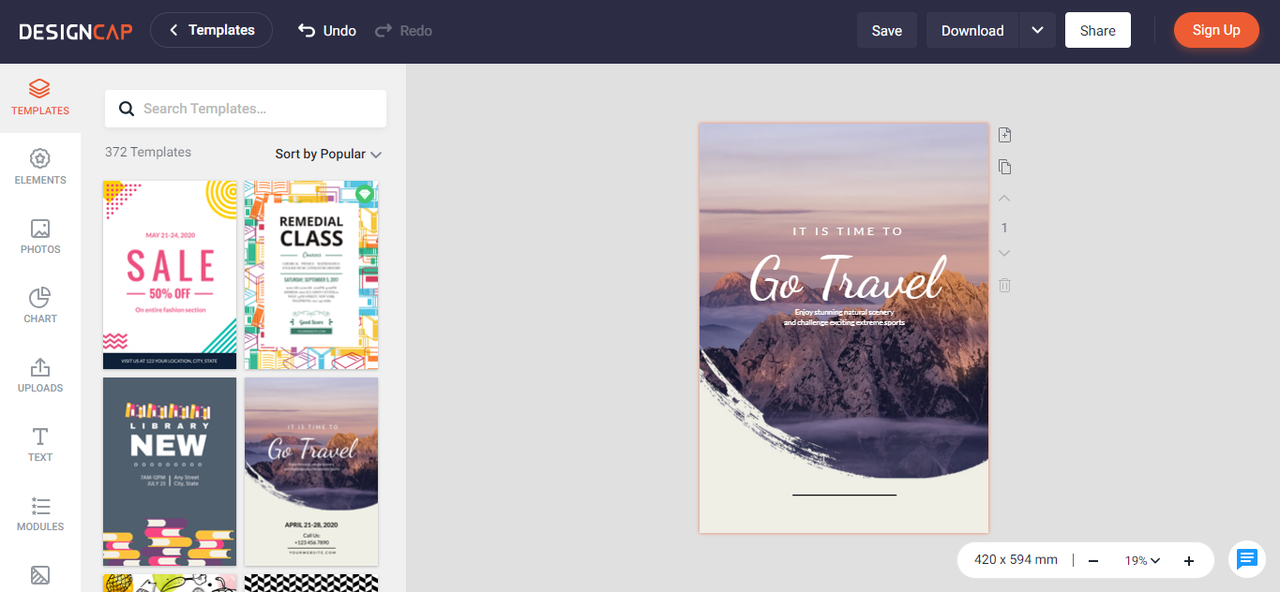
Task: Open the Photos sidebar tab
Action: (40, 236)
